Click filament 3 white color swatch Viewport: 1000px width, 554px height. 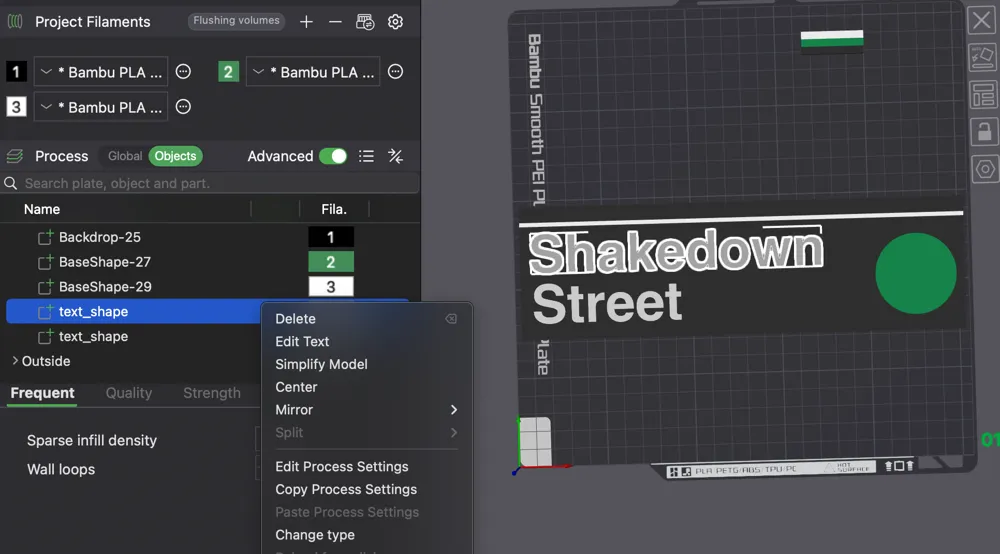pos(16,106)
